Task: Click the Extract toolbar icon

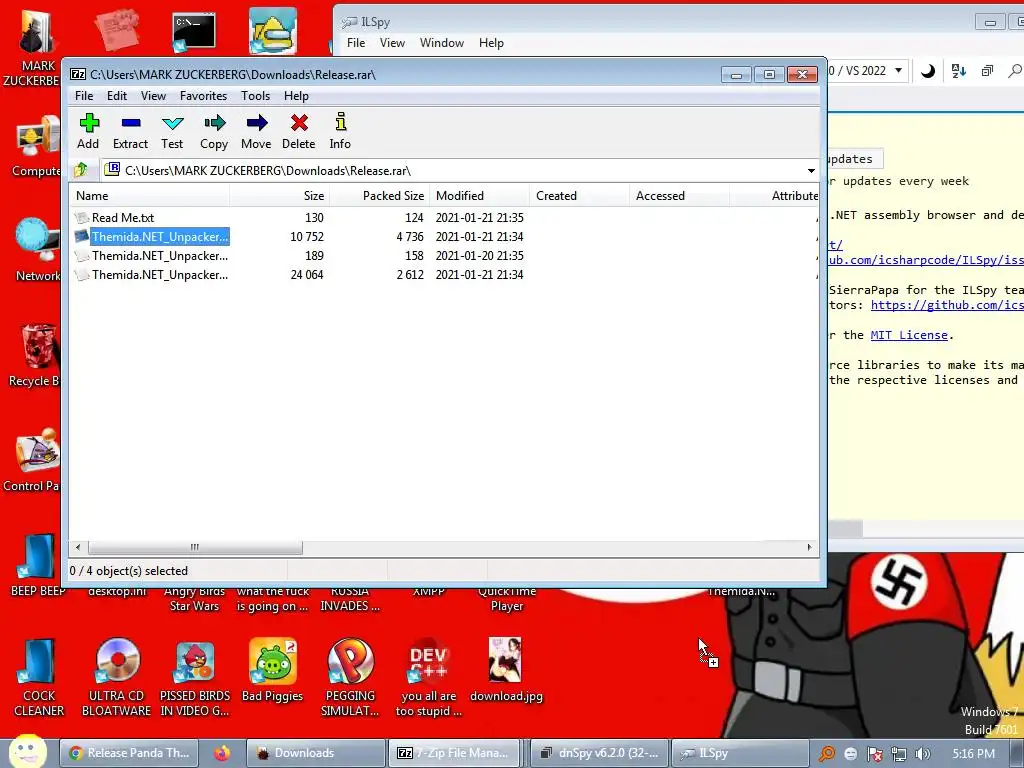Action: 131,131
